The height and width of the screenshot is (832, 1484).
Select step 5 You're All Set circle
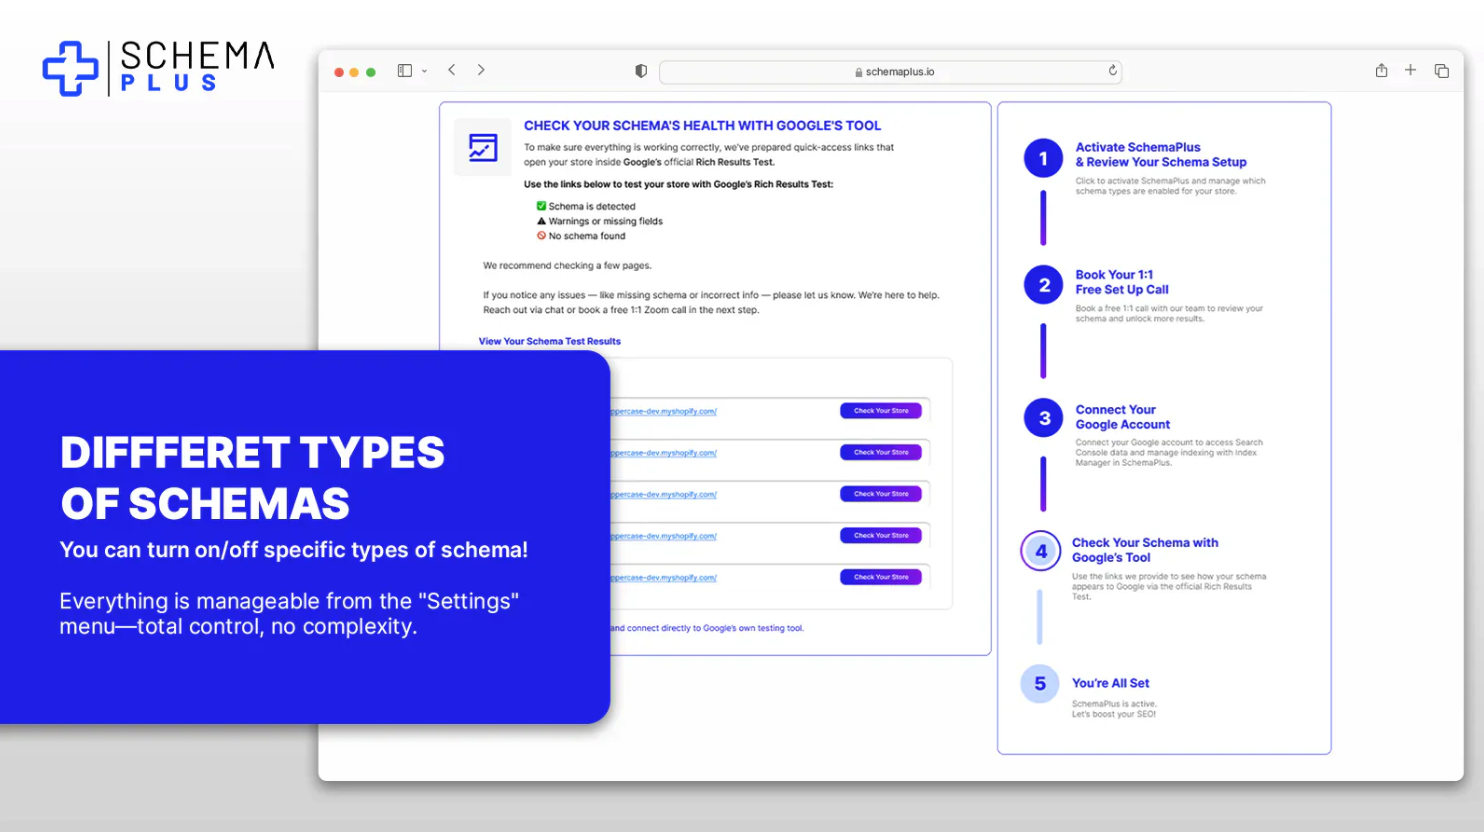pyautogui.click(x=1040, y=684)
